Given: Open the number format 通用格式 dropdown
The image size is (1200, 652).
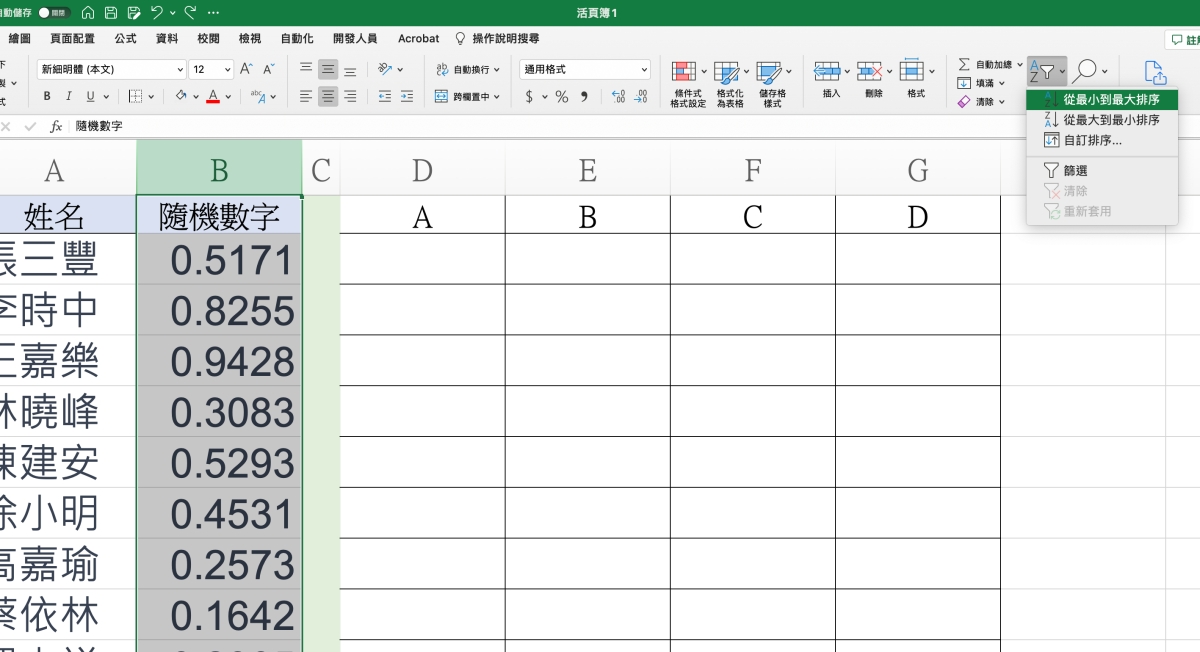Looking at the screenshot, I should click(585, 69).
